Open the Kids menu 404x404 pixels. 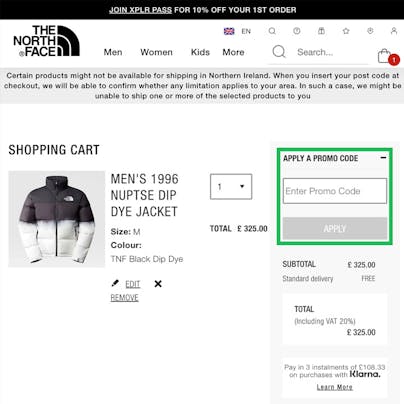pos(200,52)
